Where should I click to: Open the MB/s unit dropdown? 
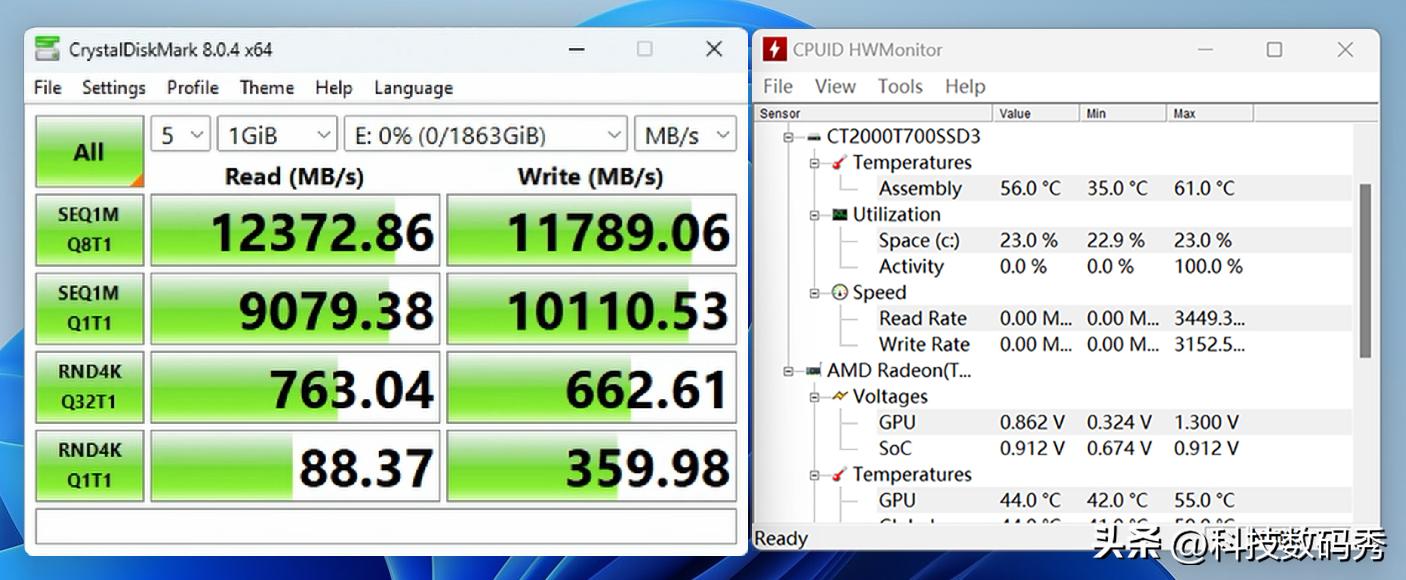685,133
